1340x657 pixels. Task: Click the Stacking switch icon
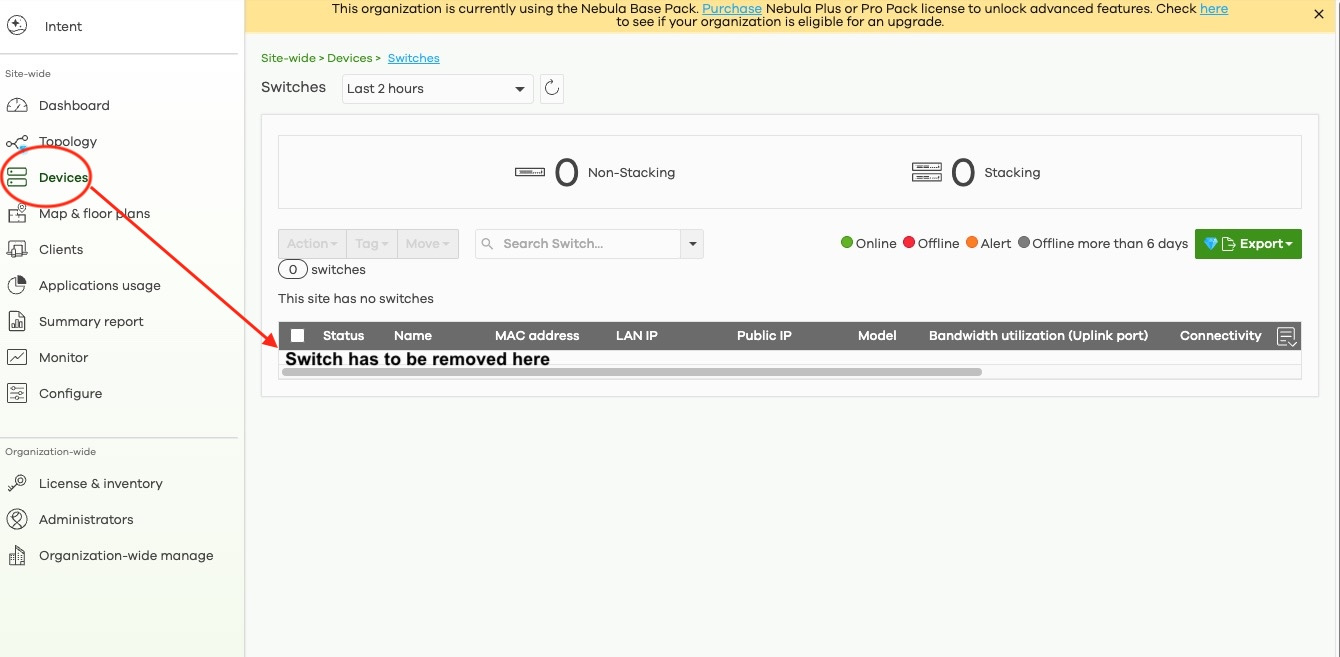pos(927,172)
